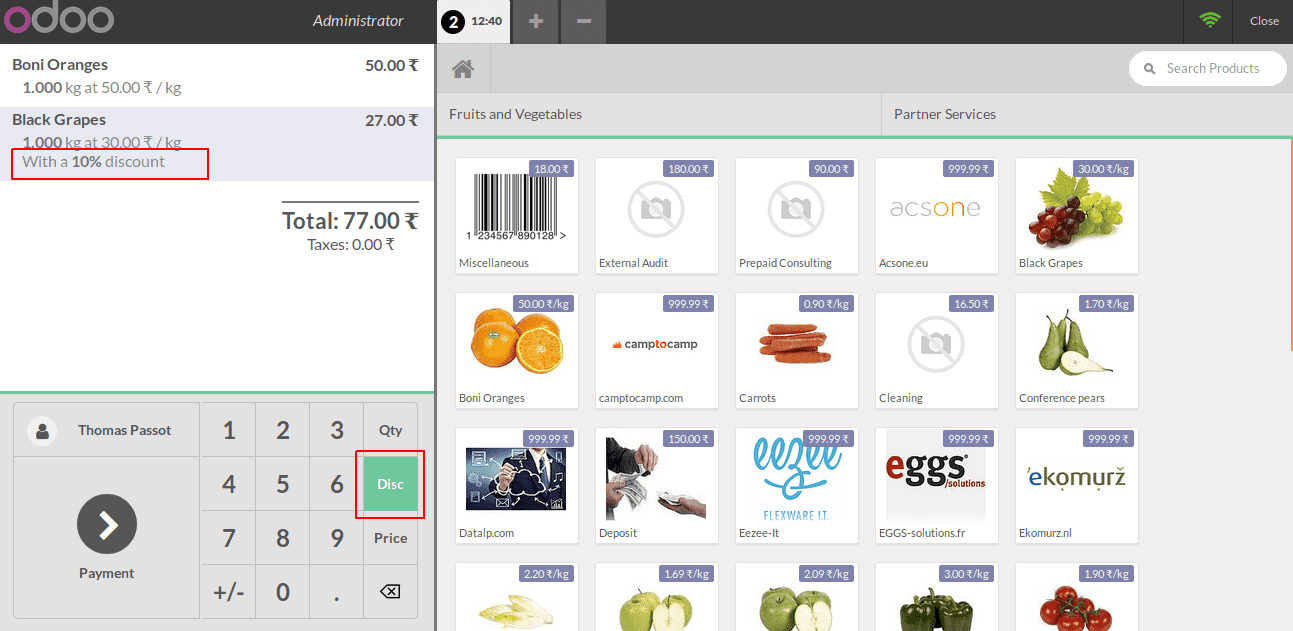
Task: Add the Deposit product
Action: [x=657, y=485]
